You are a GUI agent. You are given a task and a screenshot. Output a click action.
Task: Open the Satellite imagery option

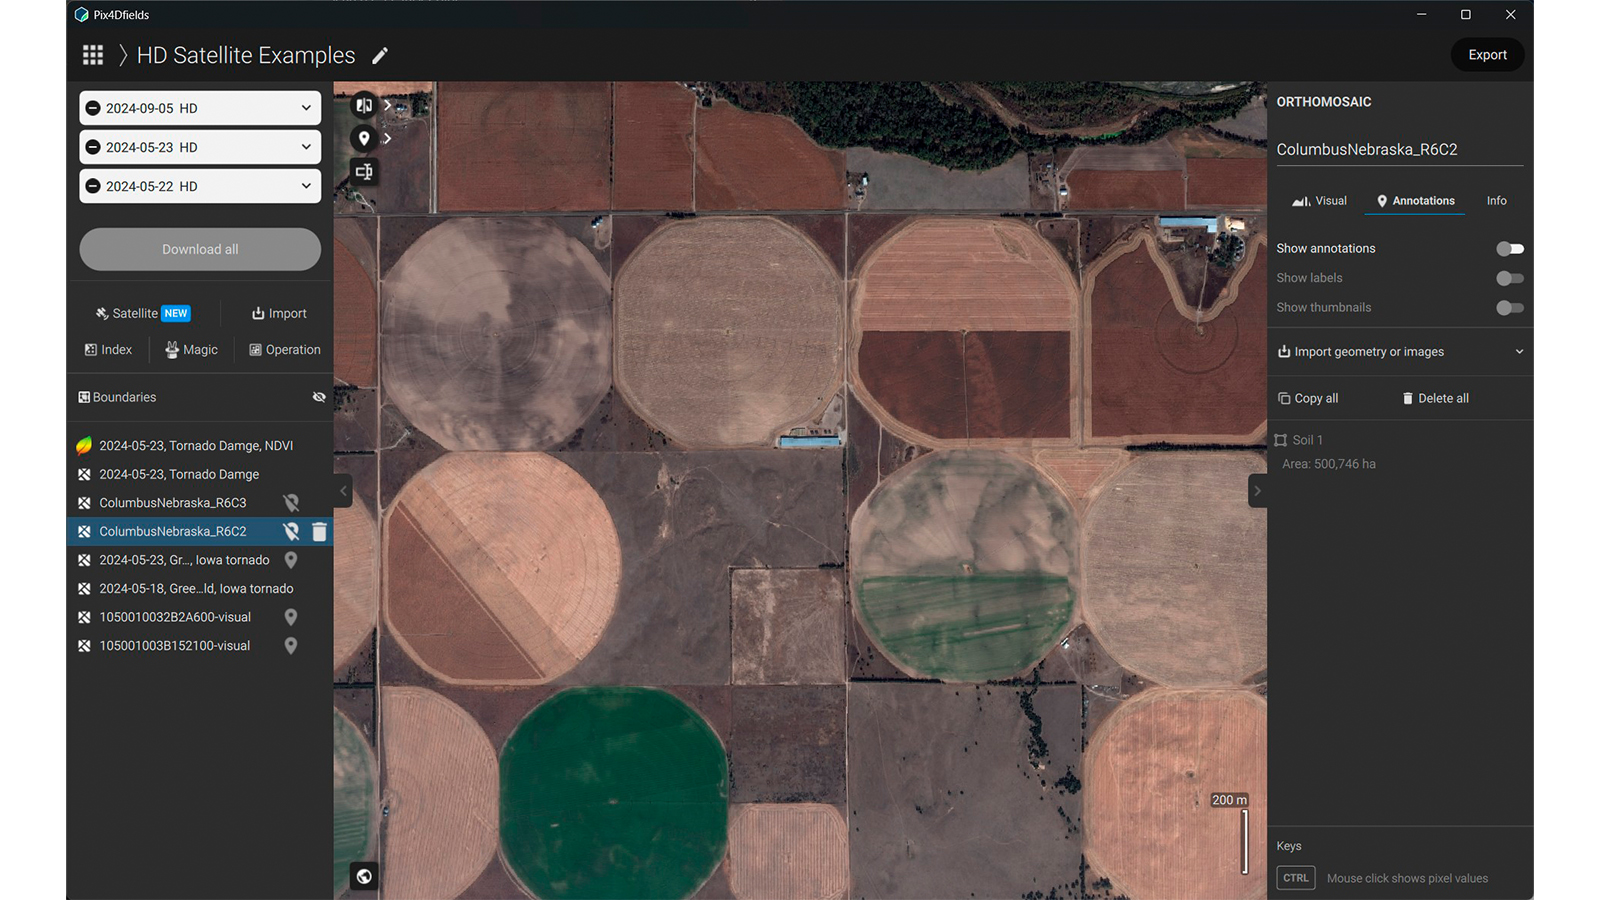click(x=142, y=313)
